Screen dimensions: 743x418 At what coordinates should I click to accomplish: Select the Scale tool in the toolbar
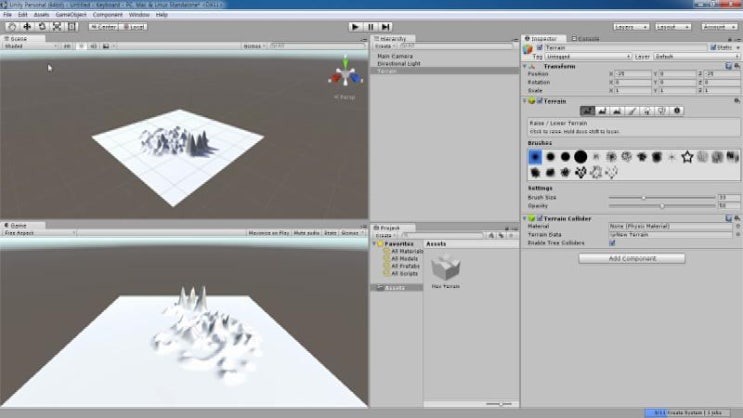[56, 27]
